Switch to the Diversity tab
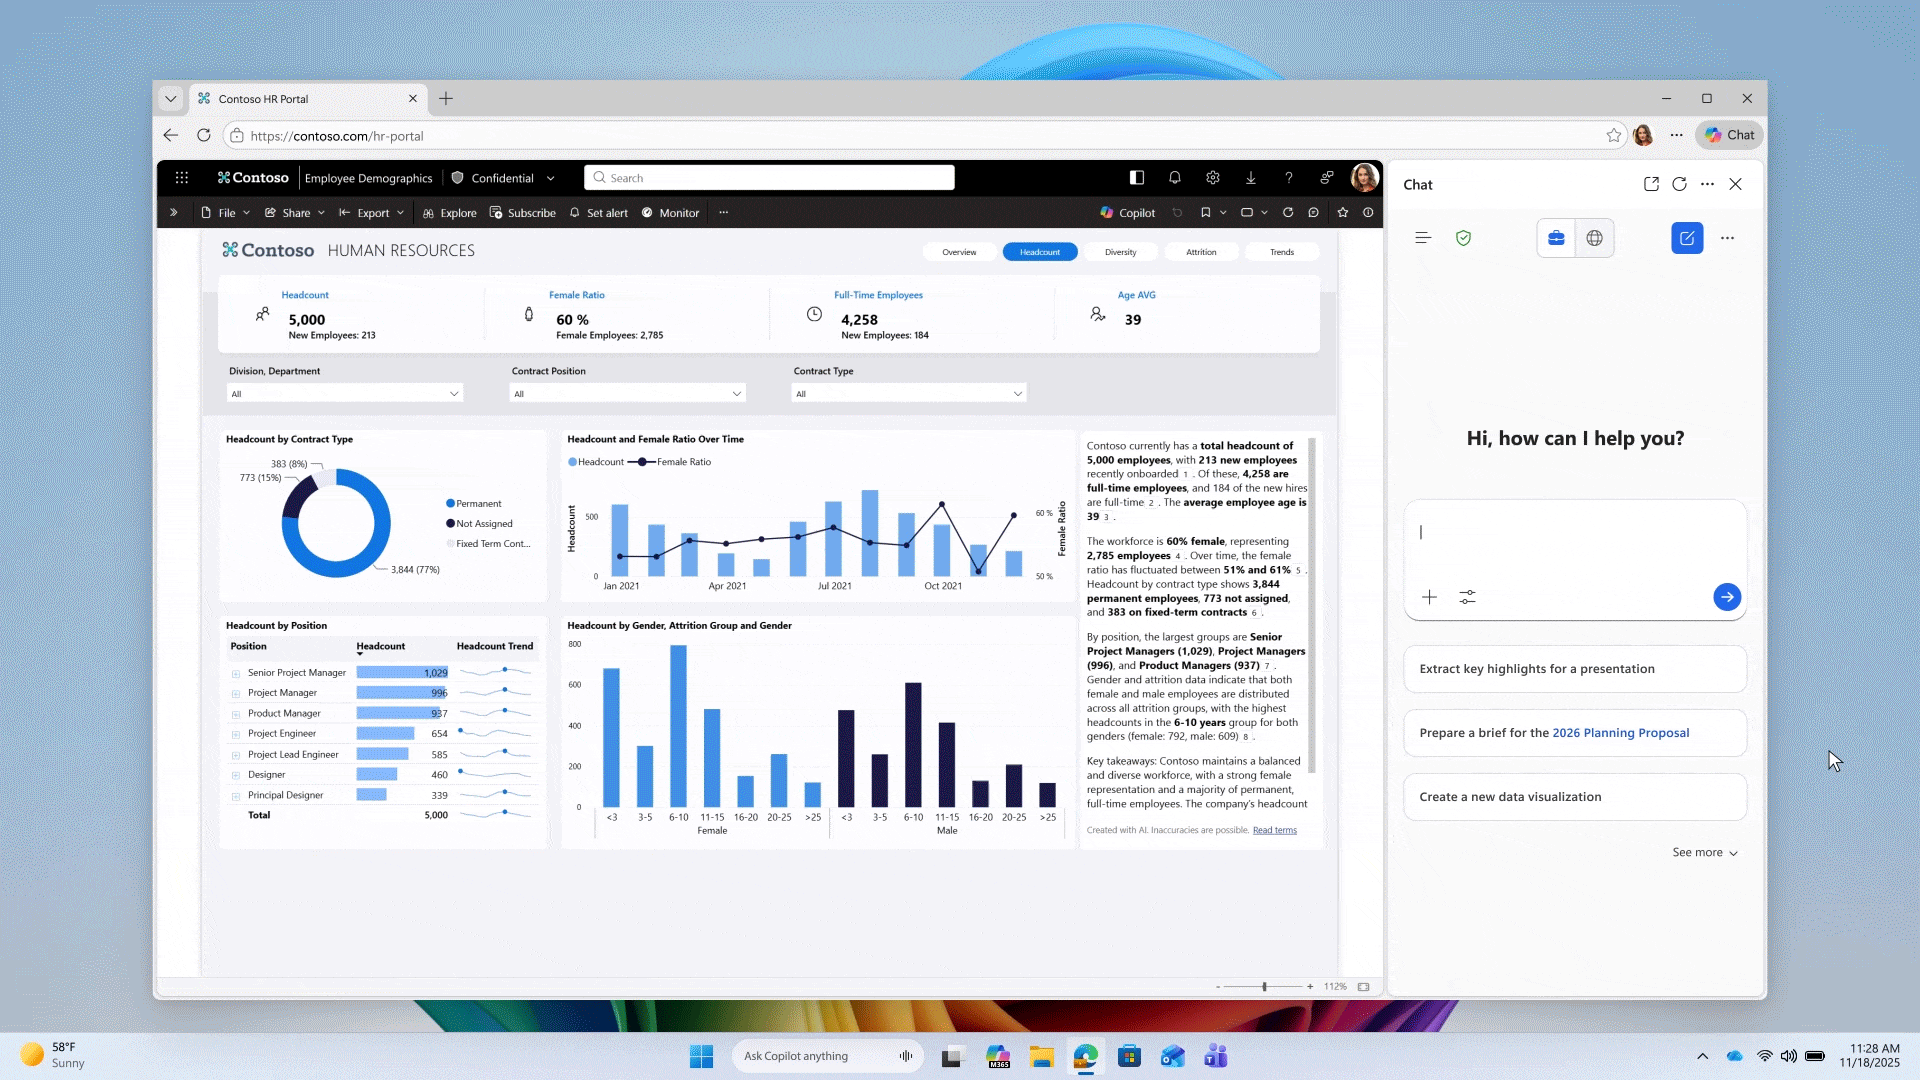 click(x=1120, y=252)
